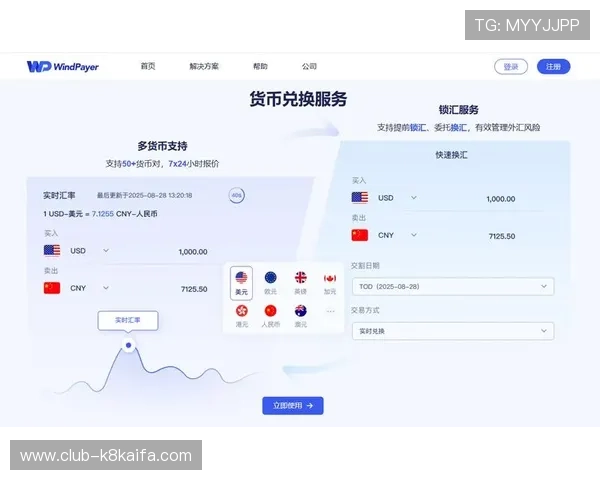Open the 交割日期 TOD dropdown
The height and width of the screenshot is (480, 600).
point(453,286)
